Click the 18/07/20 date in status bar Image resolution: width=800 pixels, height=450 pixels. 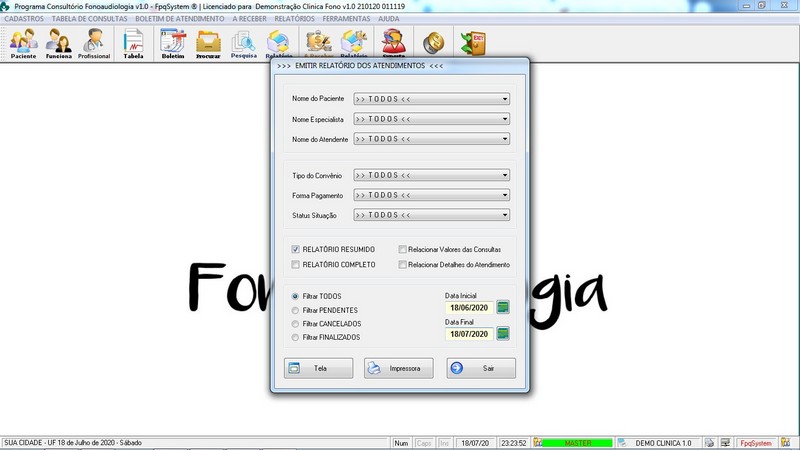pyautogui.click(x=475, y=443)
